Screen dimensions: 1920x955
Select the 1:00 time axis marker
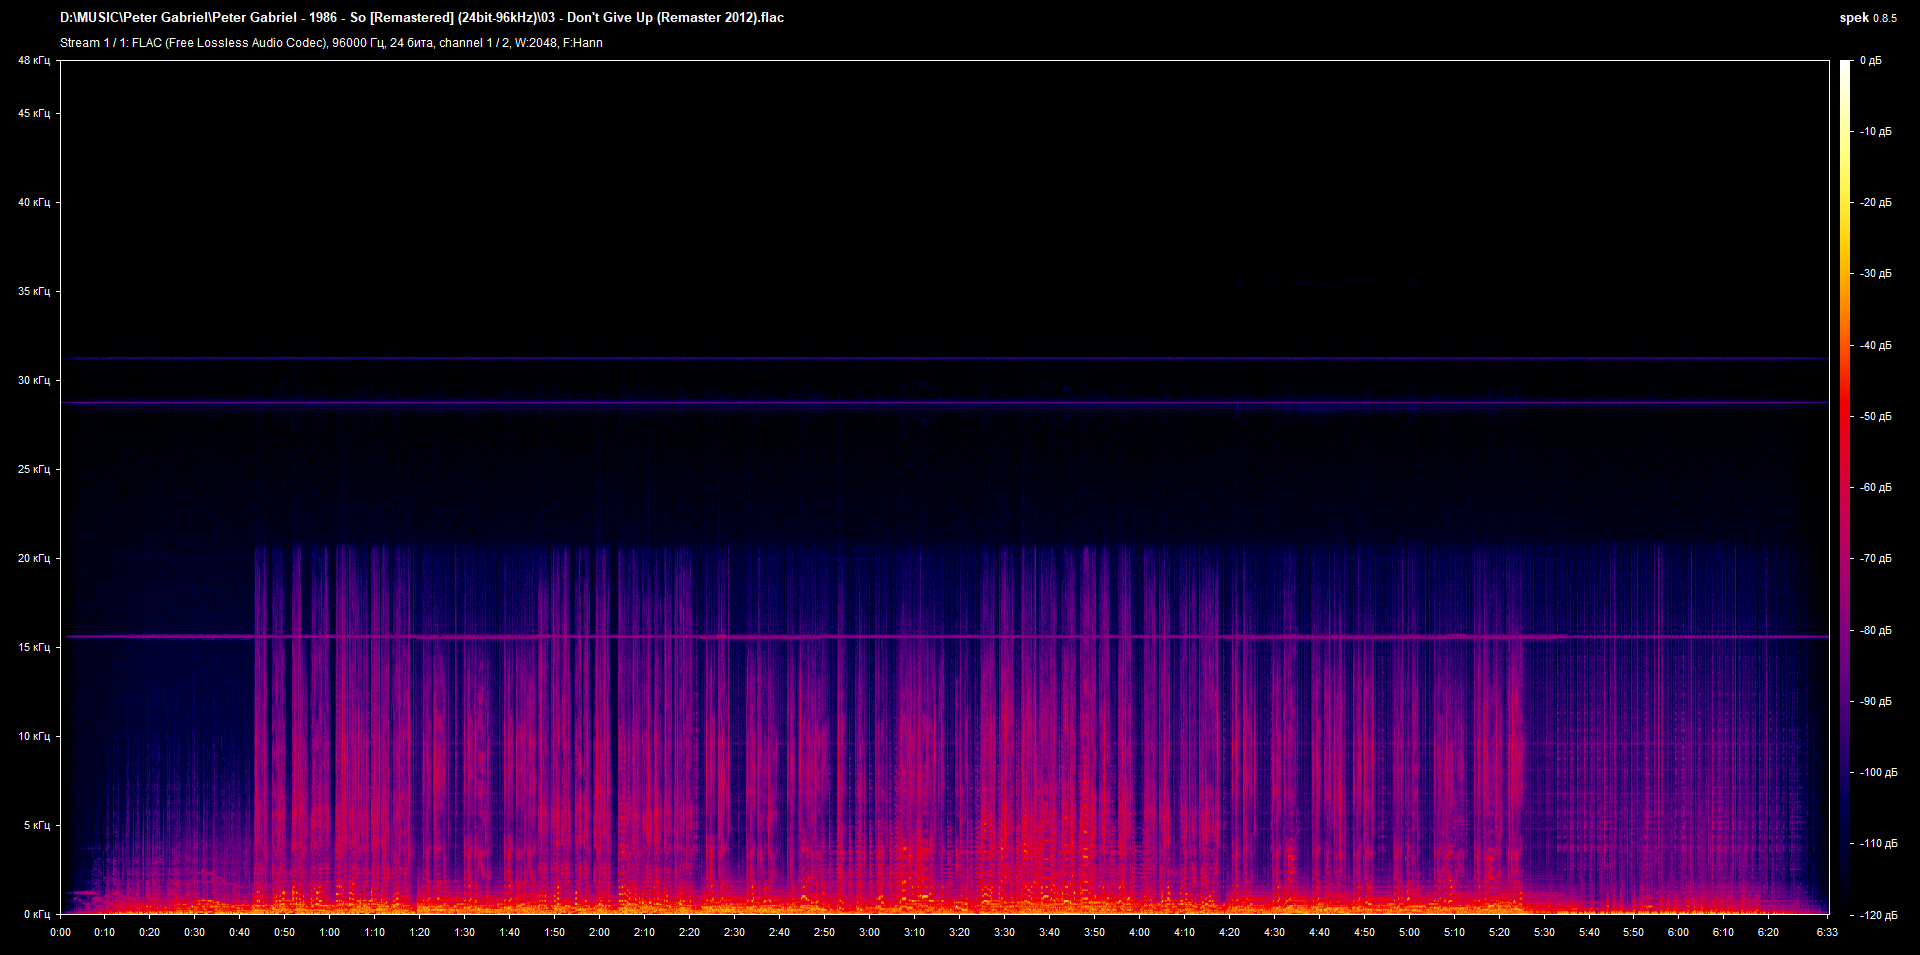pyautogui.click(x=329, y=932)
